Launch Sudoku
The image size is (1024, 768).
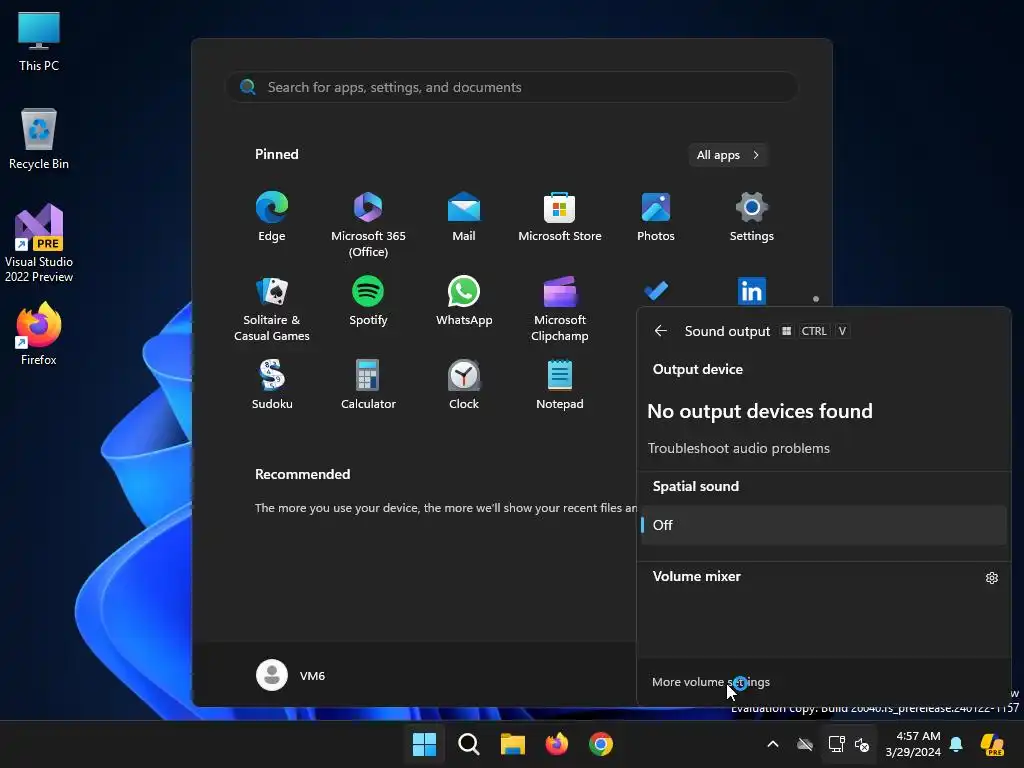click(x=272, y=385)
